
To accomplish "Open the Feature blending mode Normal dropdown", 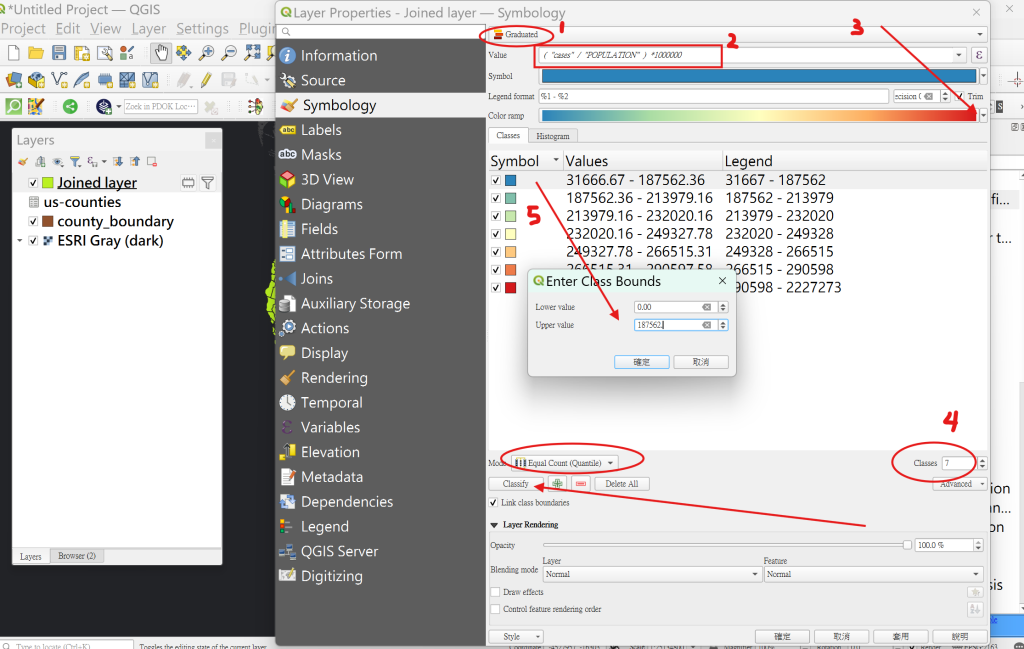I will [873, 574].
